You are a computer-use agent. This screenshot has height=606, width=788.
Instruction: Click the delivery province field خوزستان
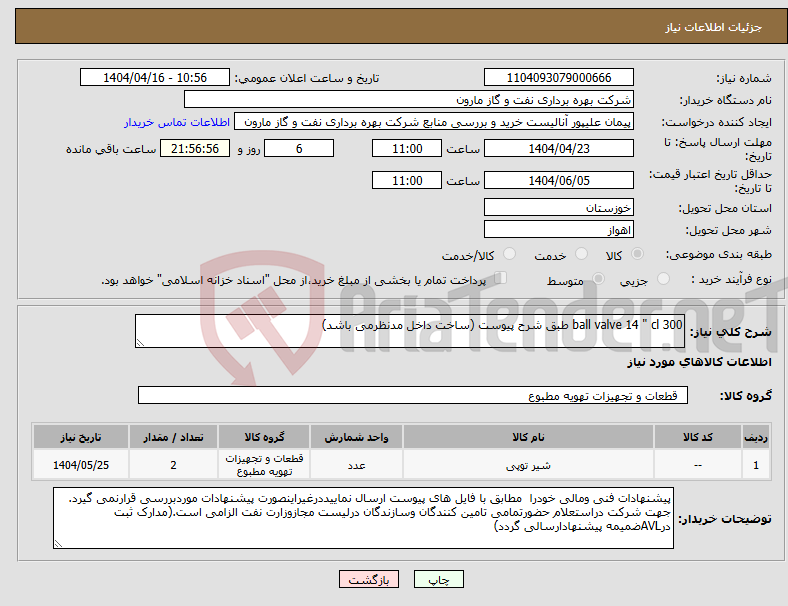[558, 207]
